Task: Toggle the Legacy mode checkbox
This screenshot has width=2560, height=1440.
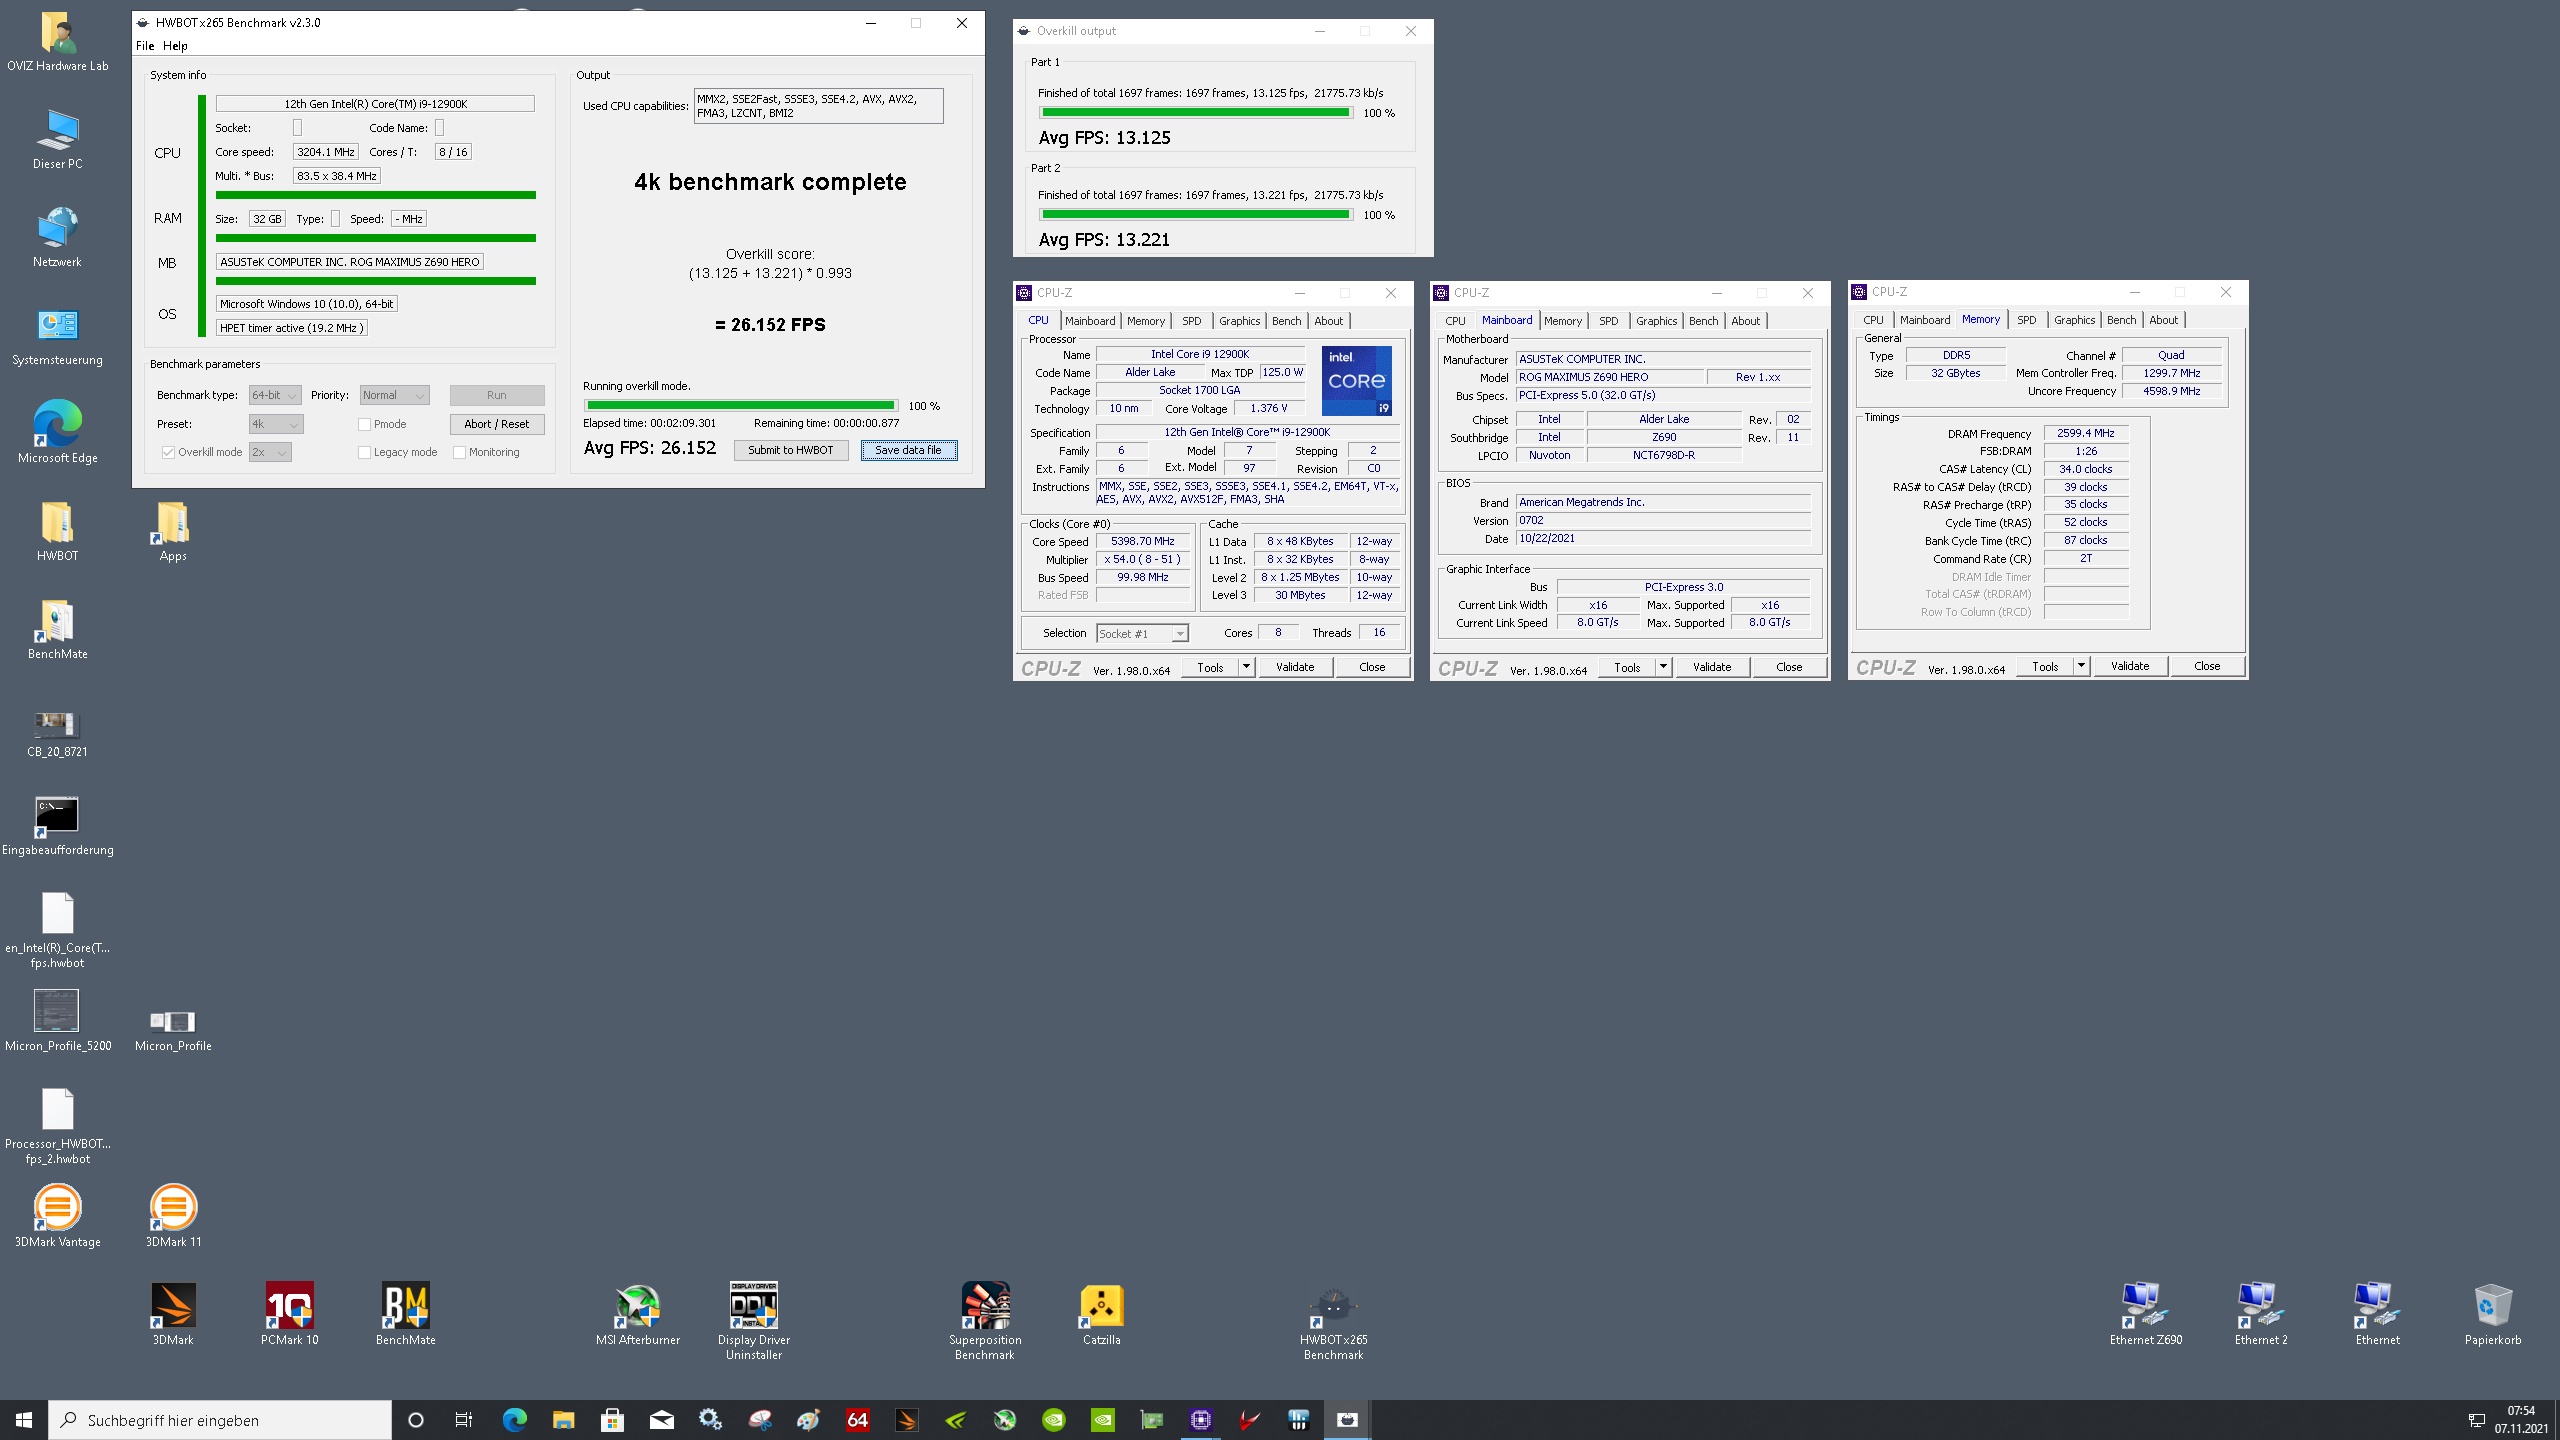Action: click(x=364, y=452)
